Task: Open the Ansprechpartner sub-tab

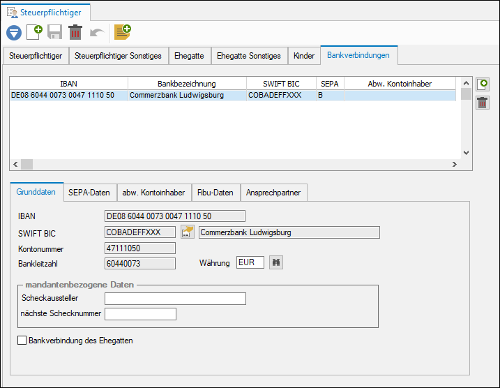Action: click(273, 193)
